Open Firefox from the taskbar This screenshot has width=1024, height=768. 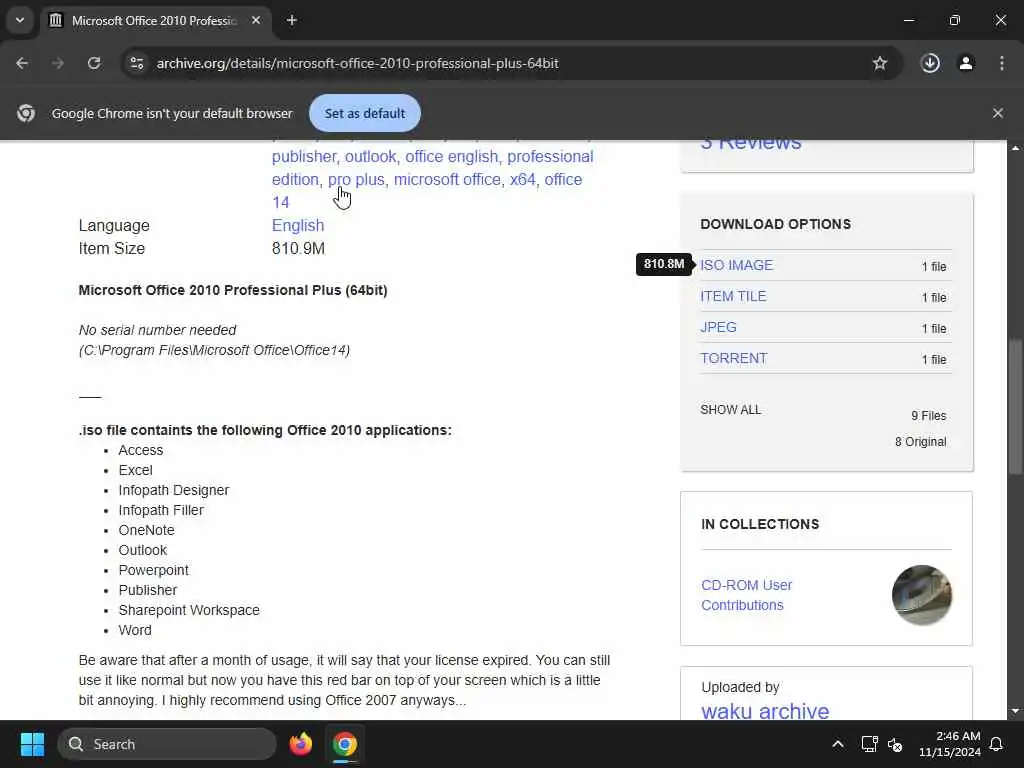[x=300, y=744]
